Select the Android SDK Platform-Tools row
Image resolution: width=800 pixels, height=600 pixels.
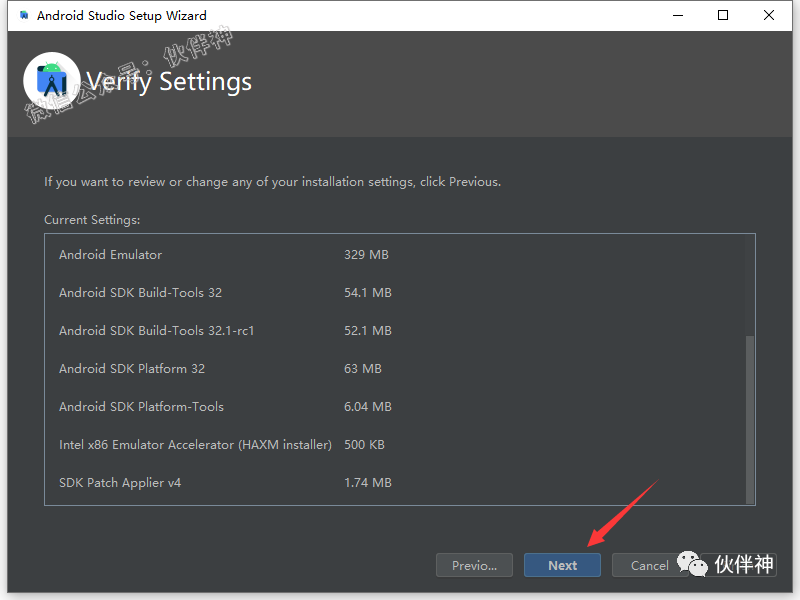[394, 407]
